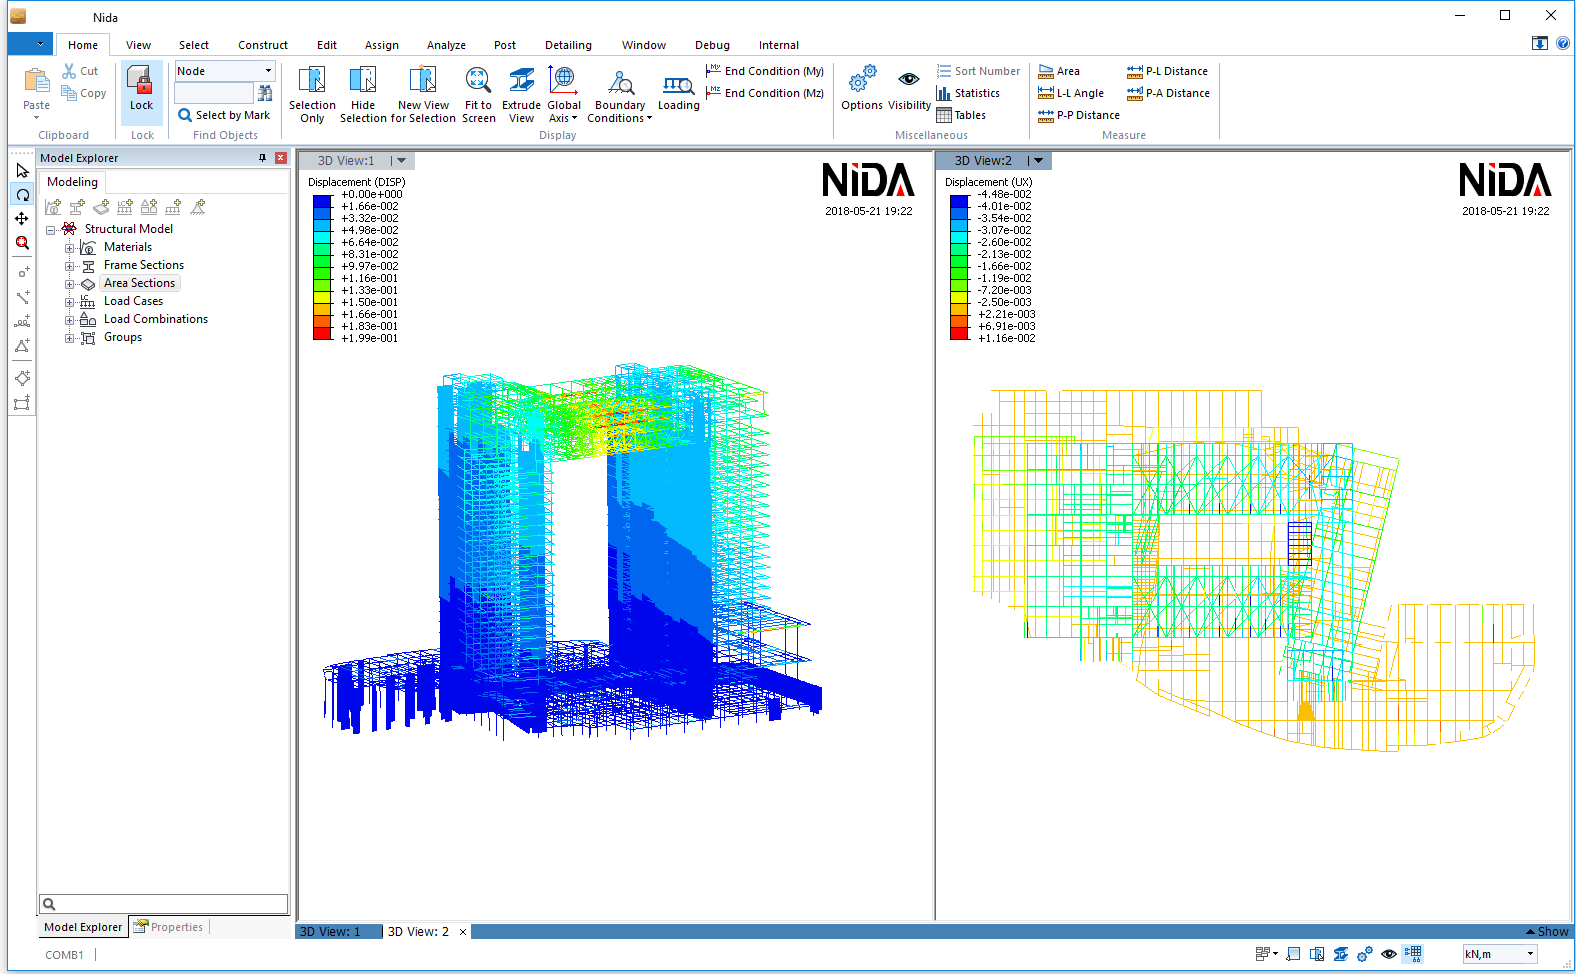The image size is (1576, 974).
Task: Toggle the Sort Number option
Action: point(978,71)
